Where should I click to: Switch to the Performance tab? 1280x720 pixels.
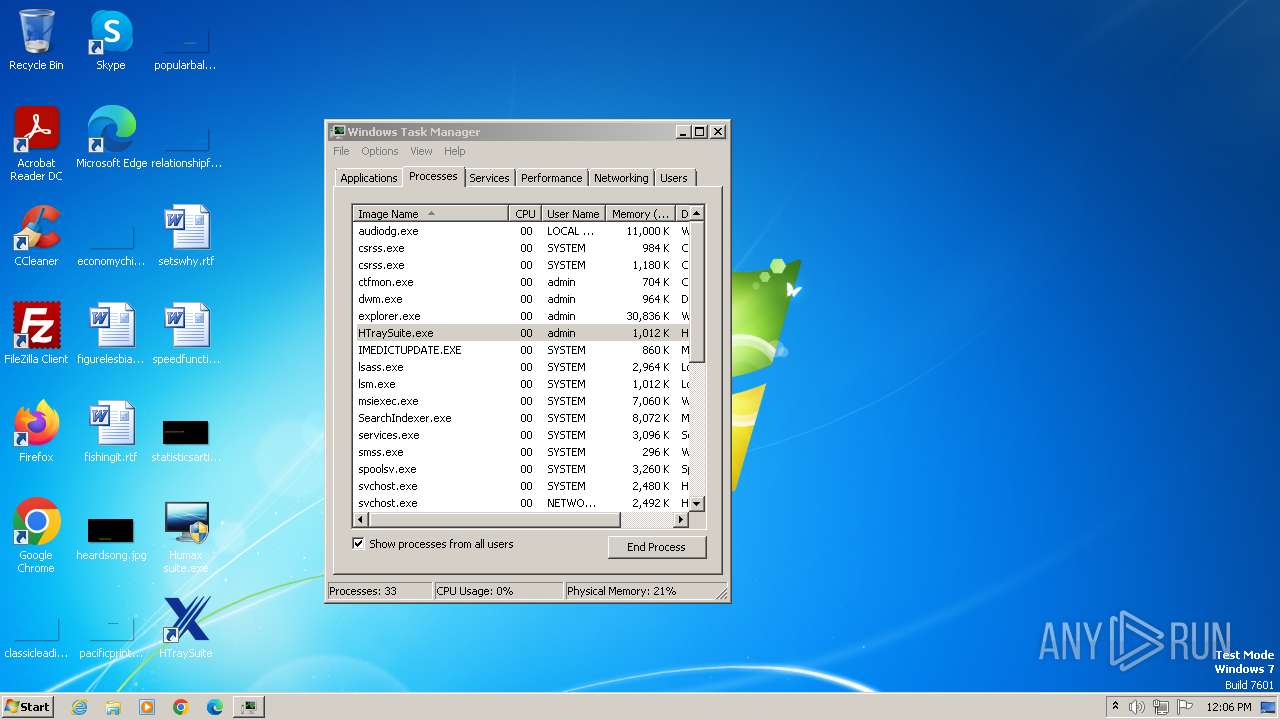coord(551,178)
